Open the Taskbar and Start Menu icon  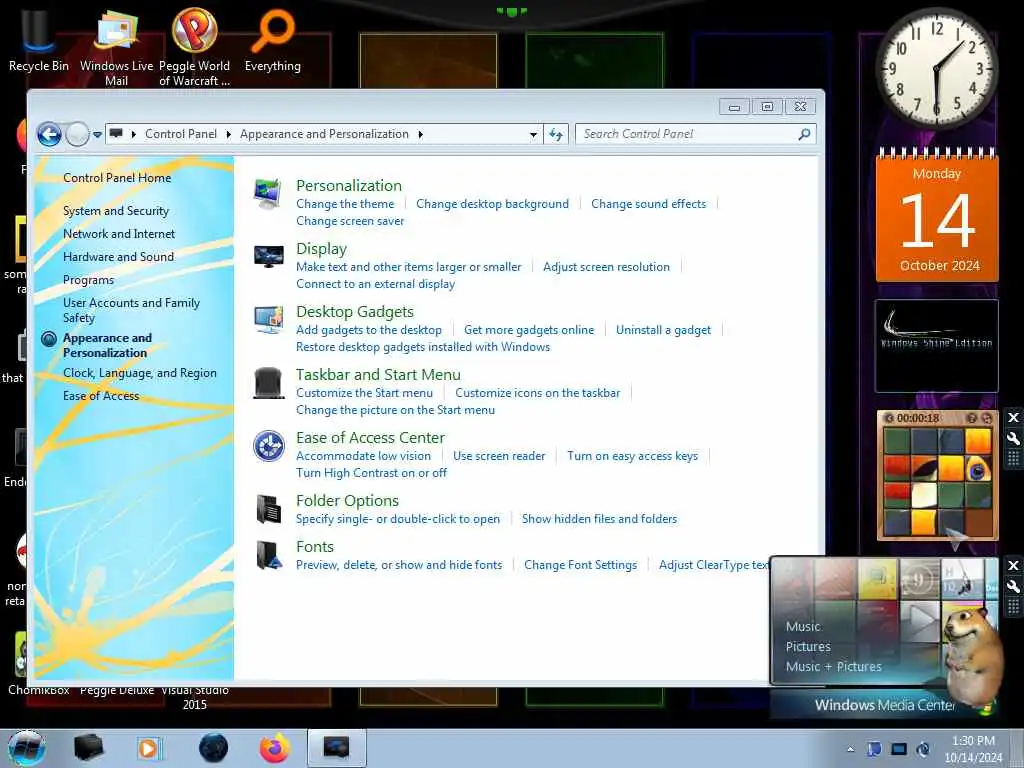(x=268, y=383)
